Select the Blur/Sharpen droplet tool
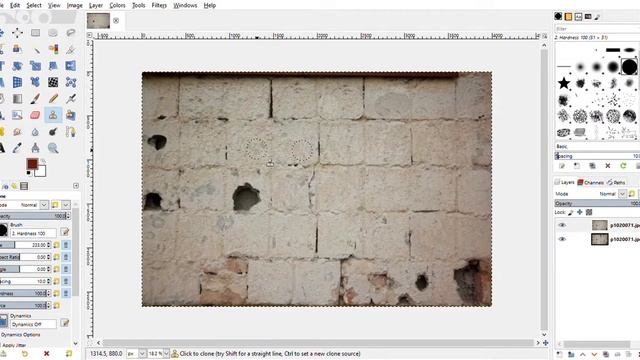This screenshot has width=640, height=360. click(x=36, y=132)
